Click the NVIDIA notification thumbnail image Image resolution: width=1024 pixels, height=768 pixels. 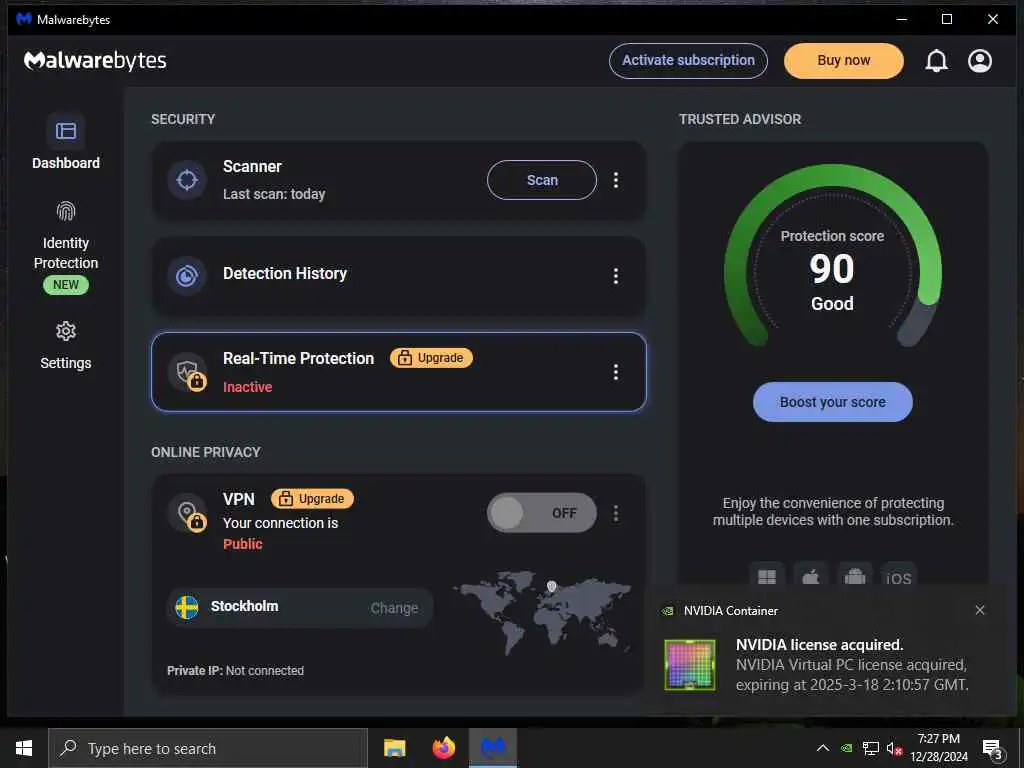pos(690,664)
